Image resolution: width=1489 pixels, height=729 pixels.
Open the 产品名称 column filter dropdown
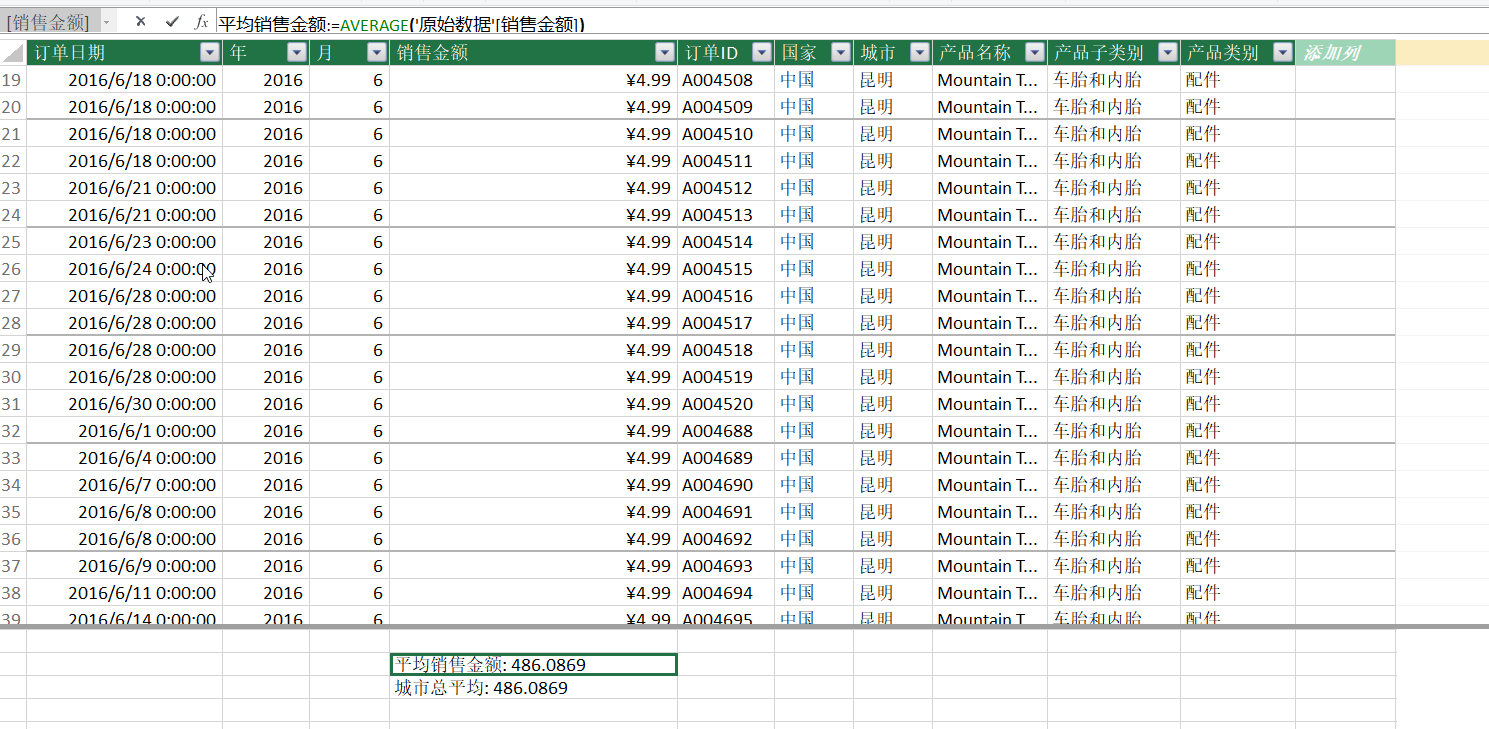click(1033, 52)
